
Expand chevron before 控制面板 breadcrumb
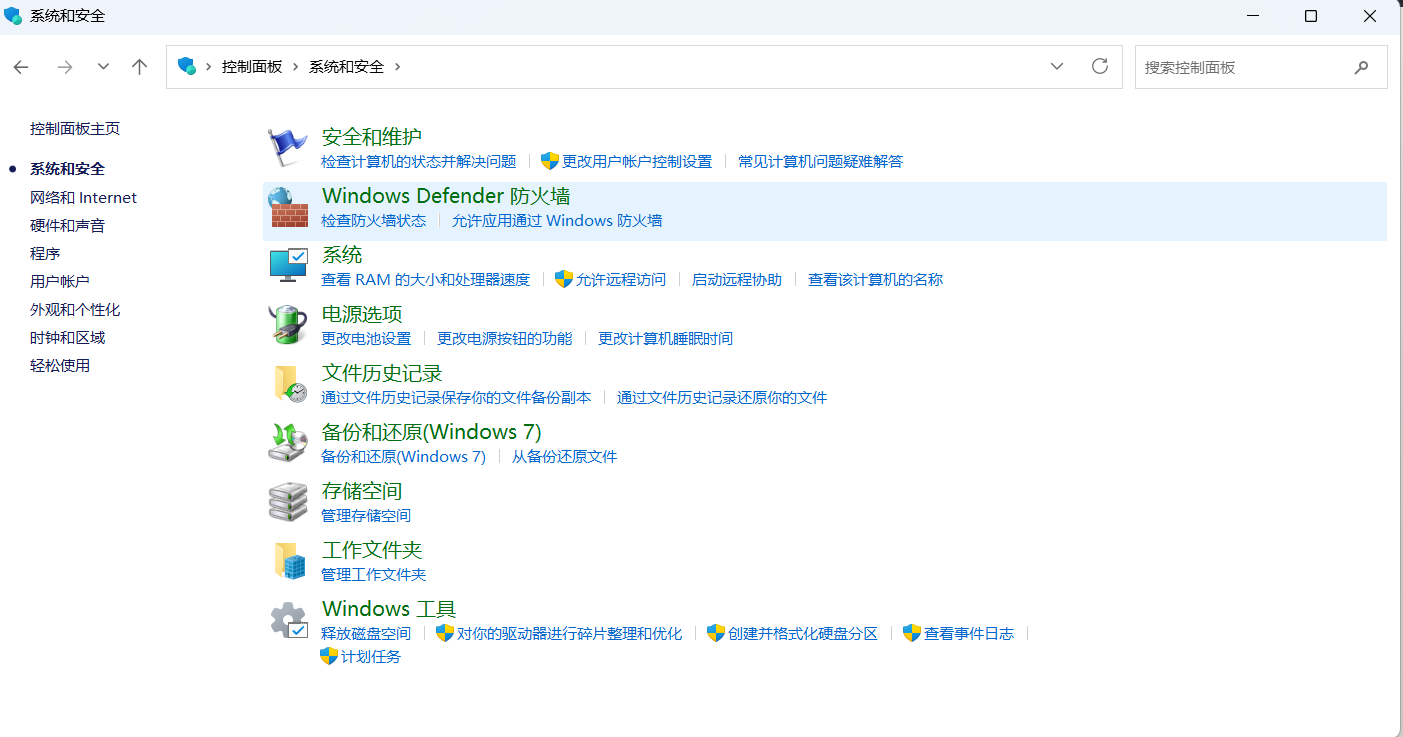click(209, 67)
